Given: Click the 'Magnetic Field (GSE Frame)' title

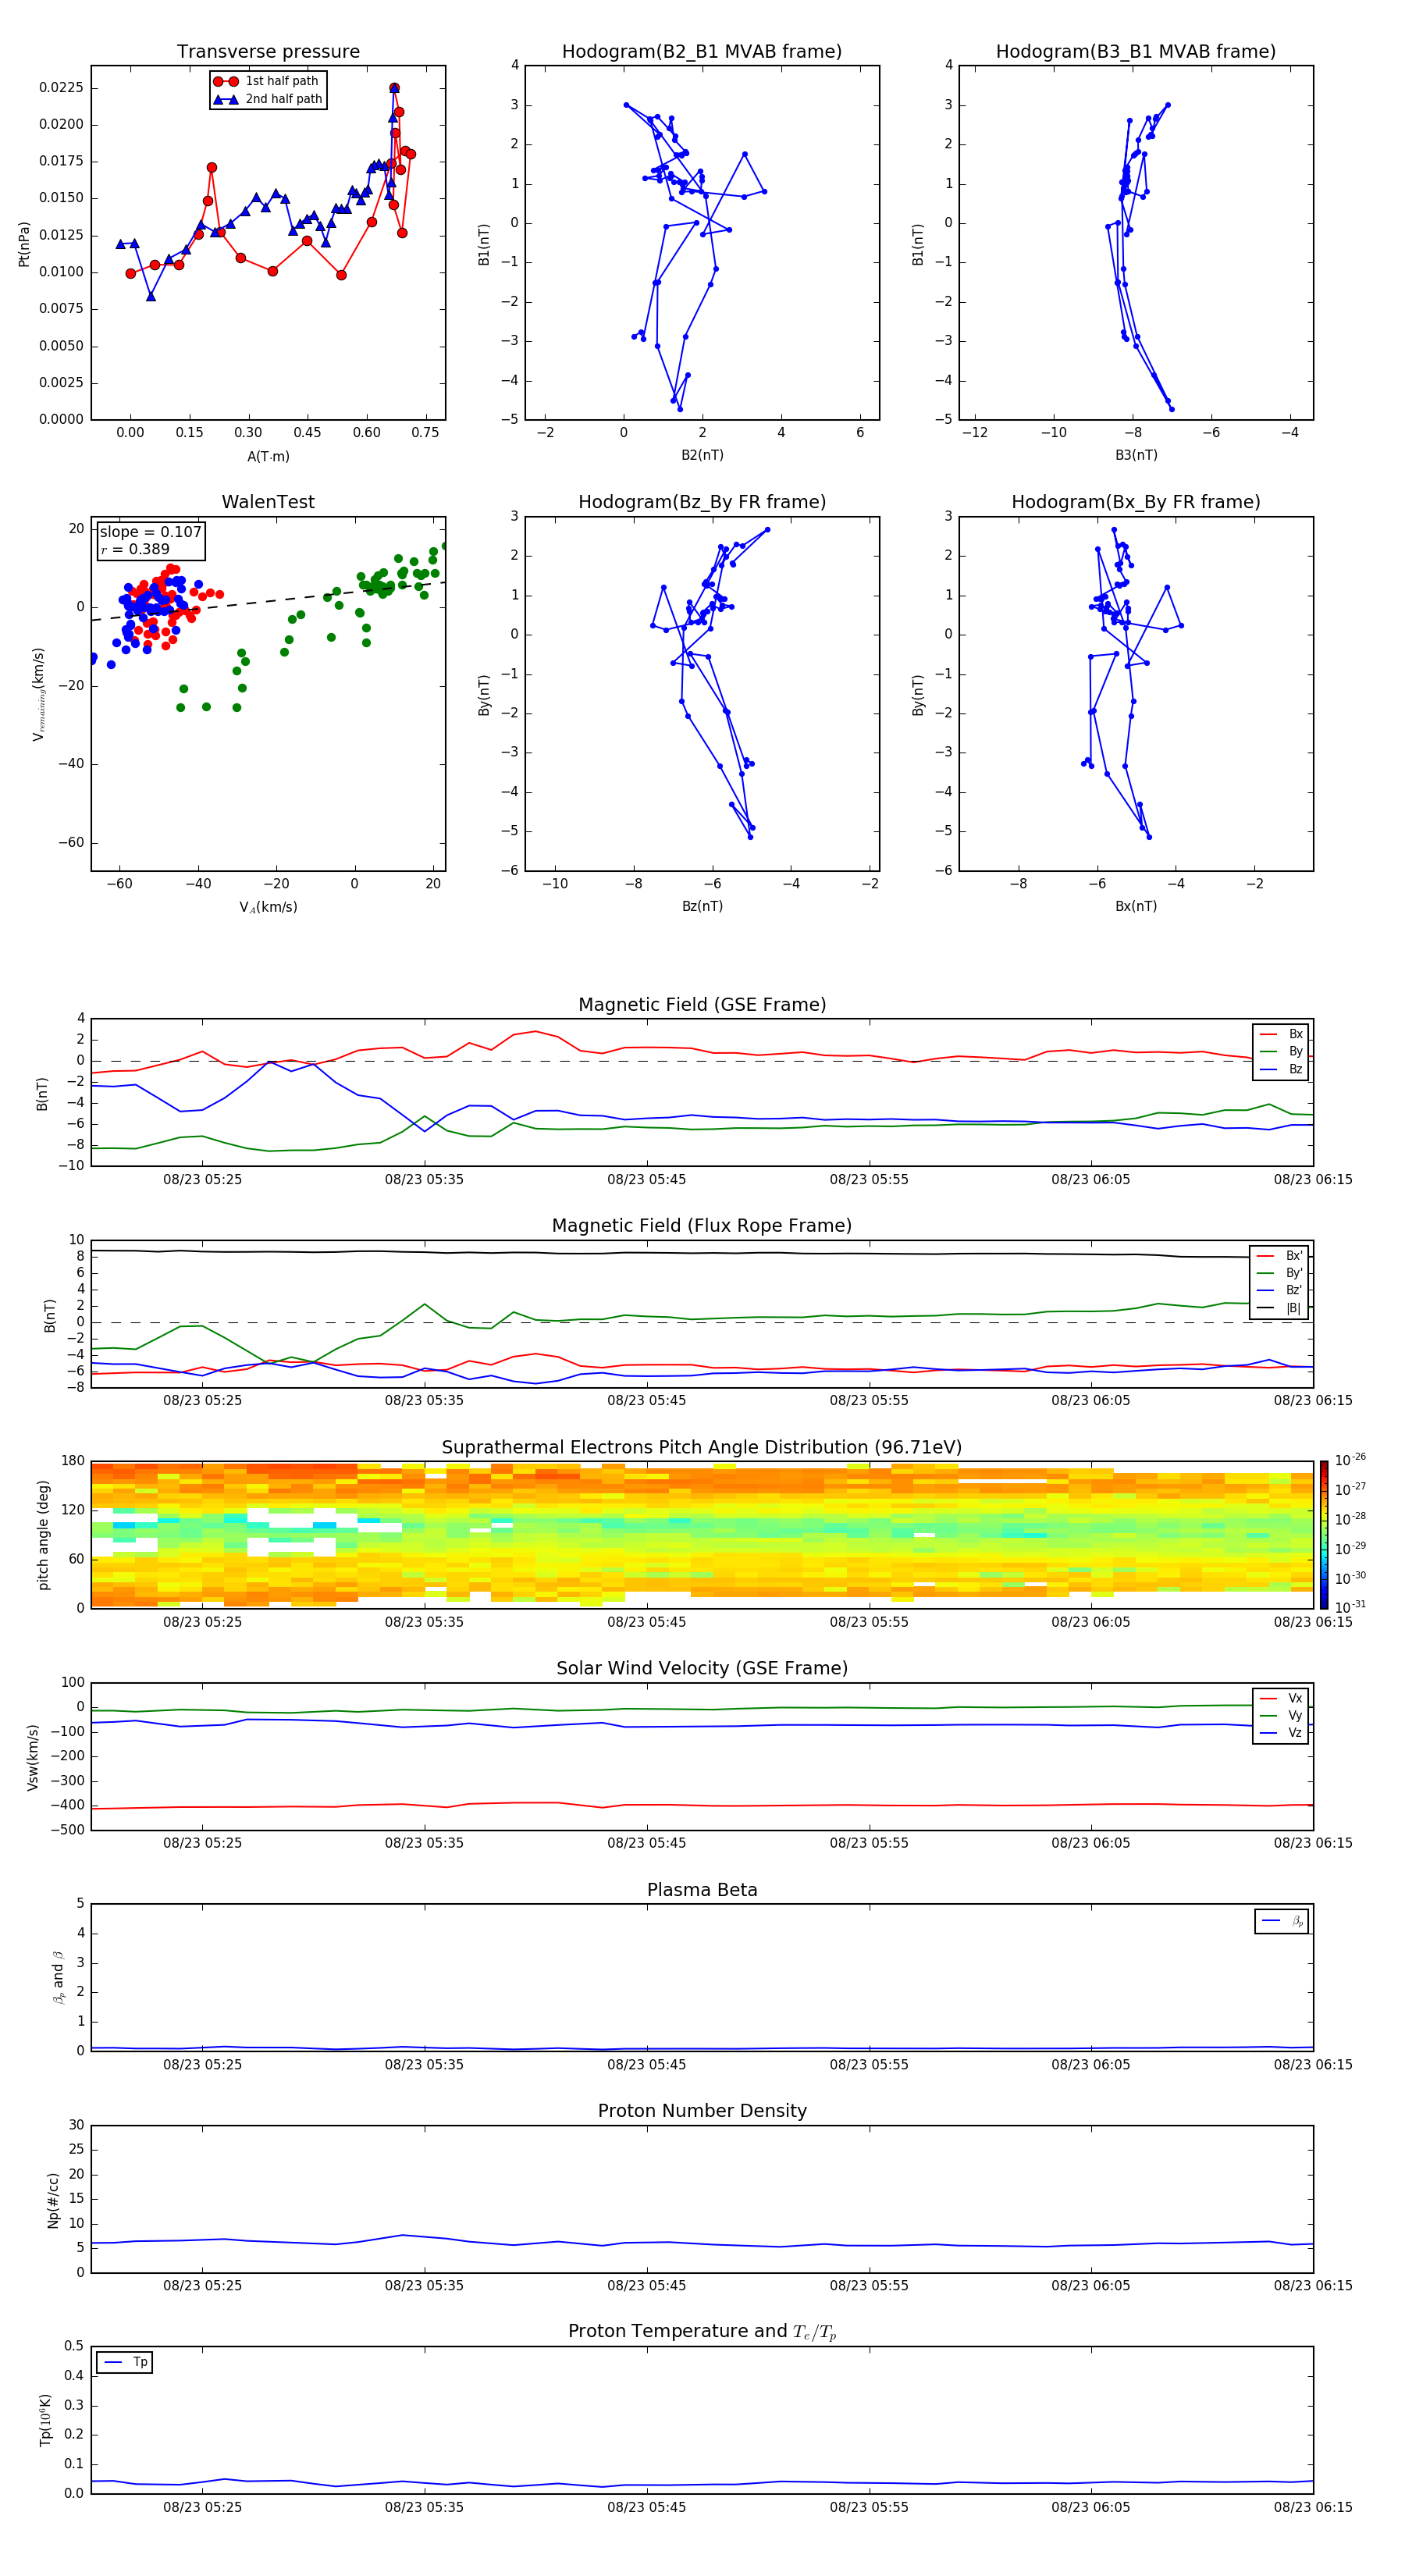Looking at the screenshot, I should [x=702, y=1005].
